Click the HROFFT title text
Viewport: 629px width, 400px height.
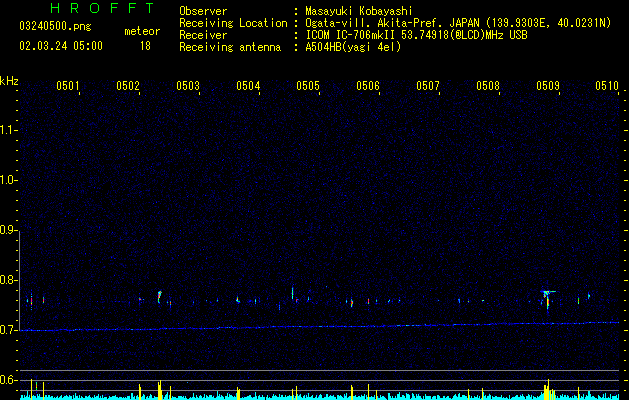pyautogui.click(x=103, y=8)
